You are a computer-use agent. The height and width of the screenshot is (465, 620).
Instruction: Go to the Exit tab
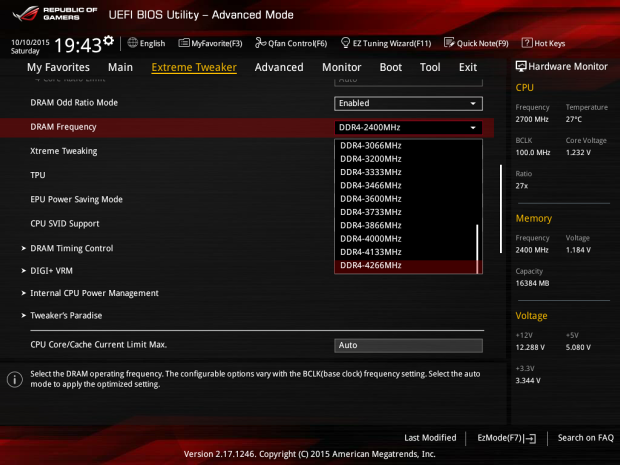point(468,67)
